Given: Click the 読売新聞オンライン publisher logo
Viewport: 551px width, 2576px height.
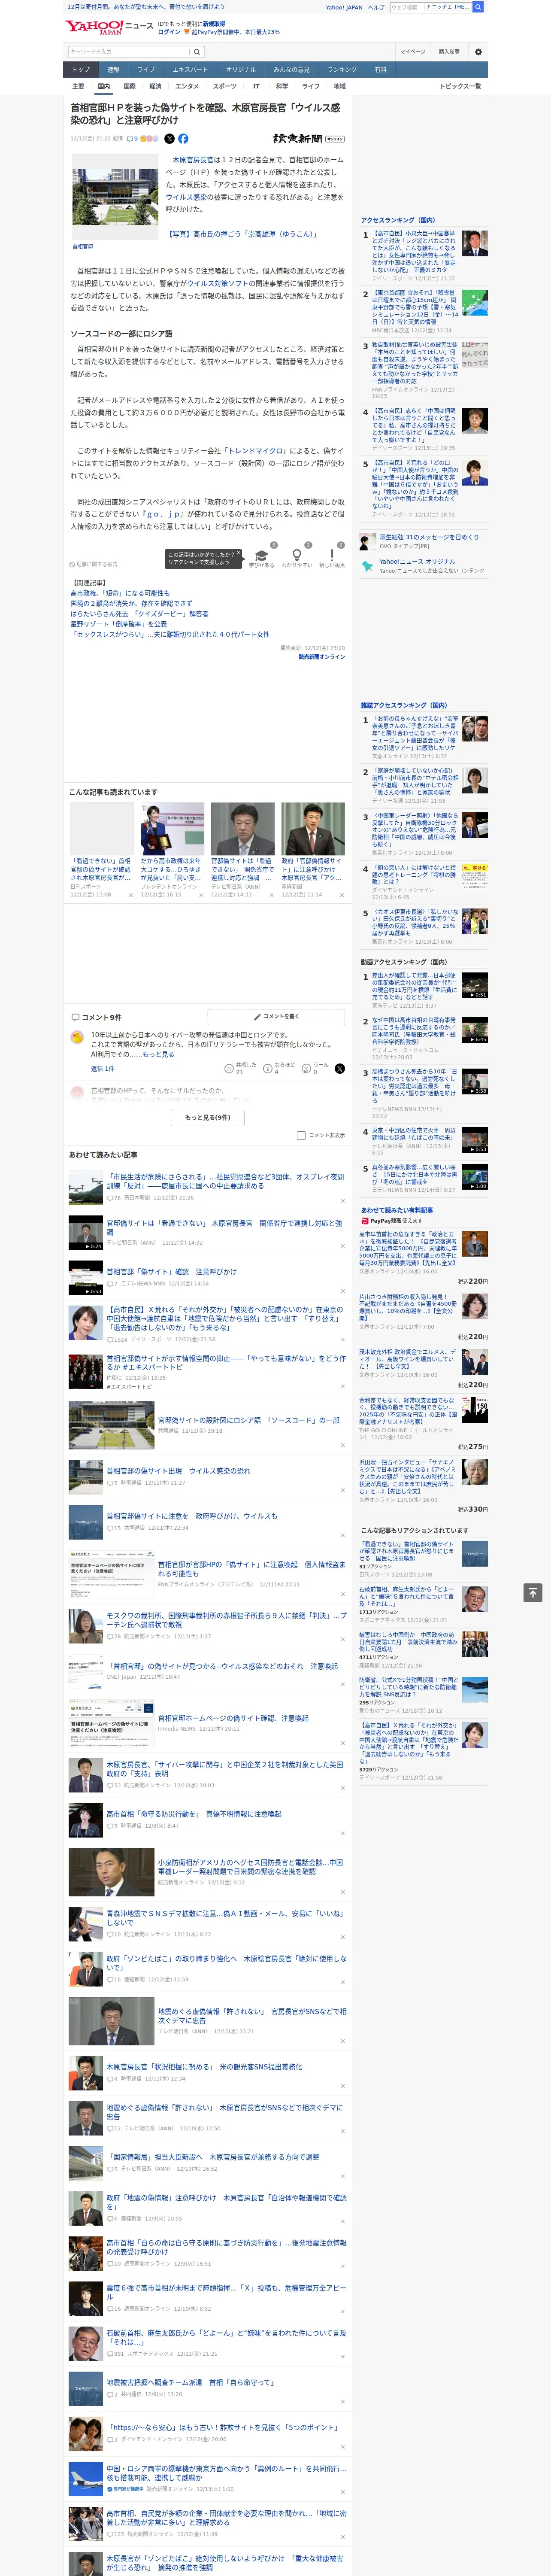Looking at the screenshot, I should 309,139.
